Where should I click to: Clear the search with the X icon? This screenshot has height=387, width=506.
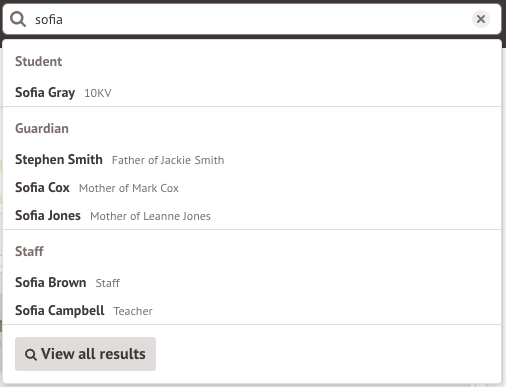481,19
